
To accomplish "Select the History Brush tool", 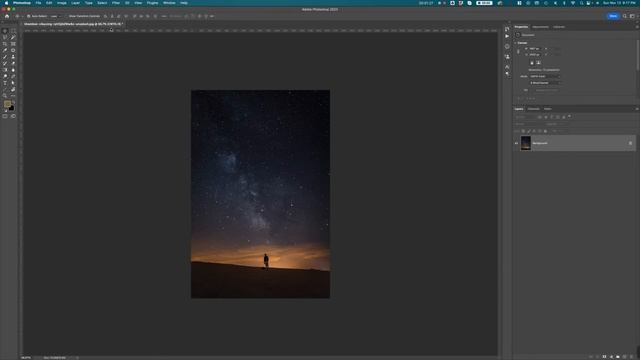I will coord(5,63).
